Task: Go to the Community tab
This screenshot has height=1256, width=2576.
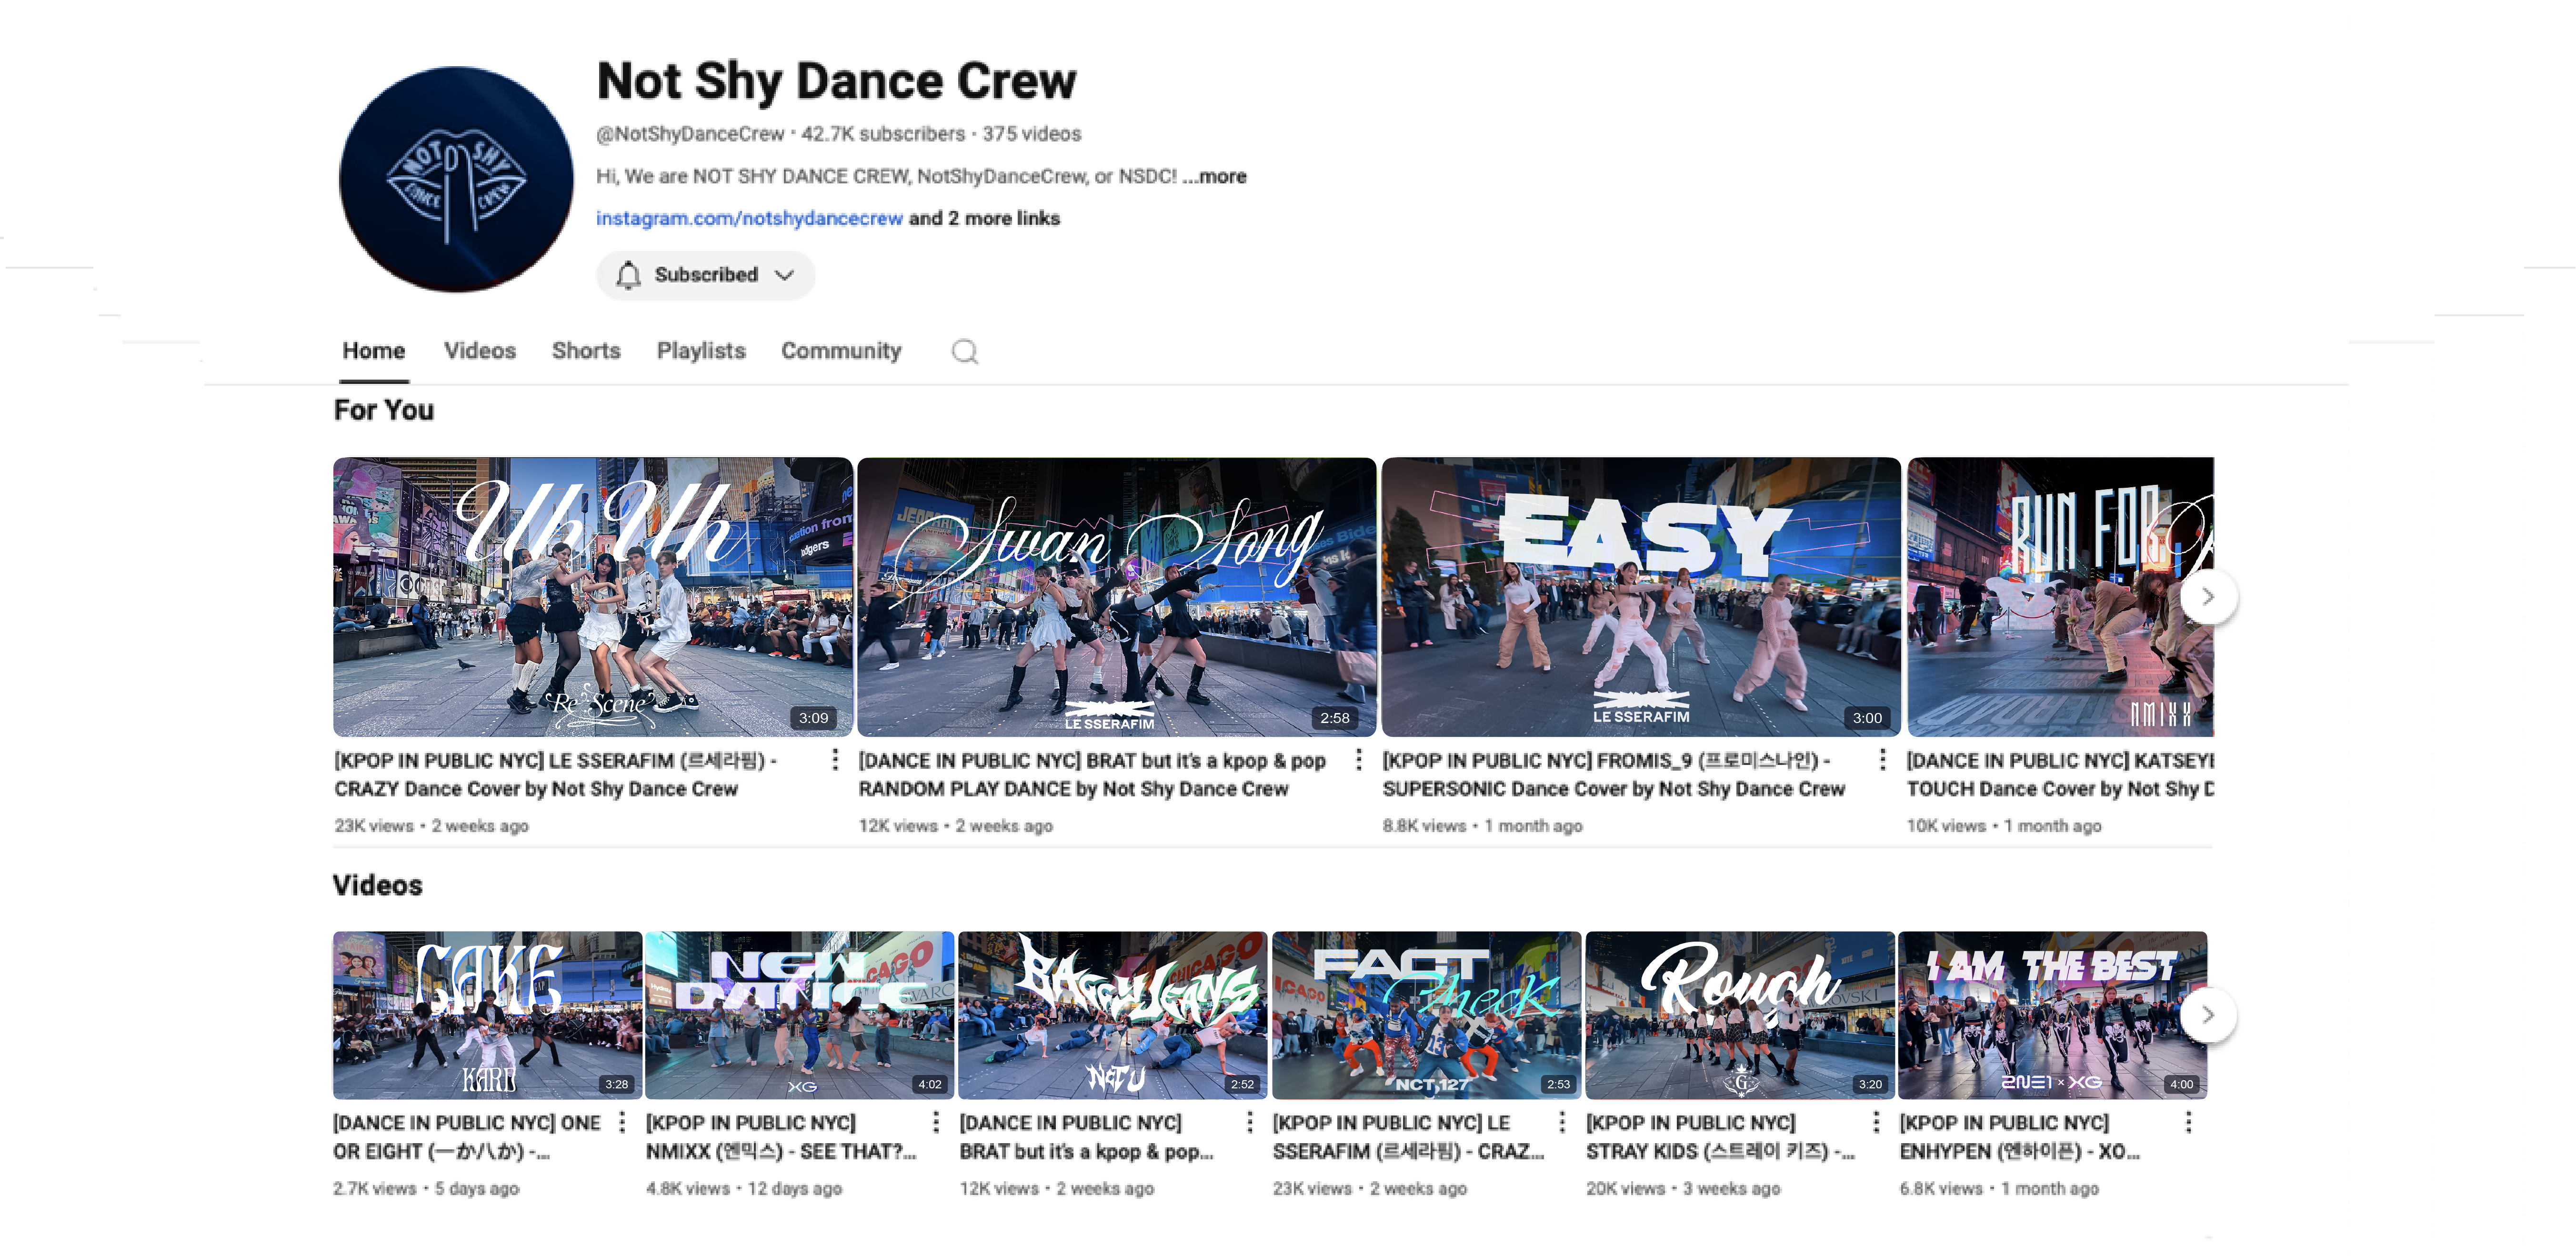Action: (x=840, y=351)
